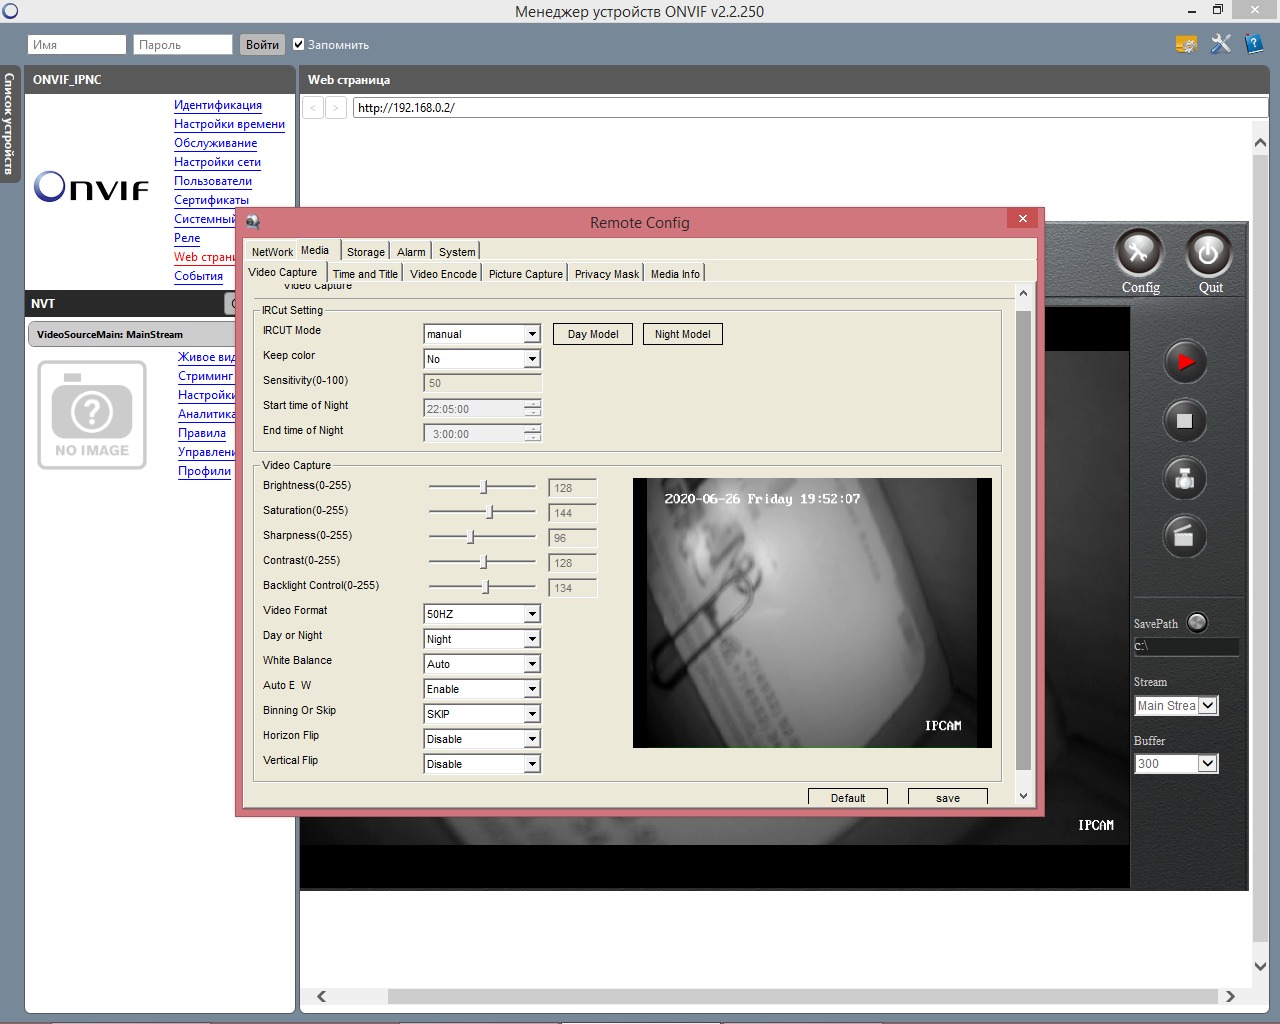The width and height of the screenshot is (1280, 1024).
Task: Open the Настройки сети link
Action: pyautogui.click(x=217, y=162)
